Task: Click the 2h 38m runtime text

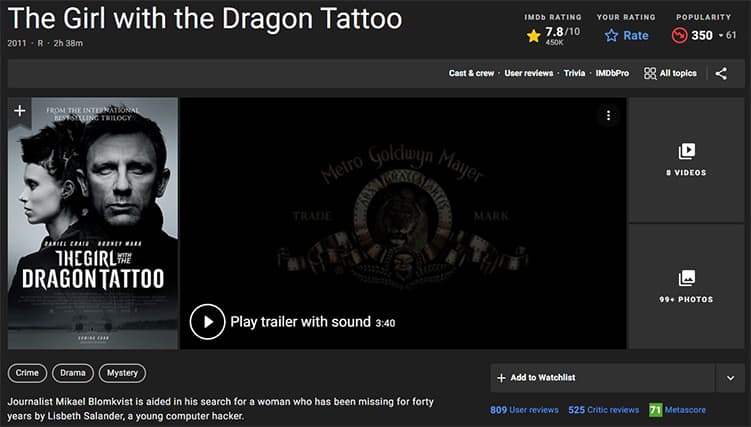Action: (68, 43)
